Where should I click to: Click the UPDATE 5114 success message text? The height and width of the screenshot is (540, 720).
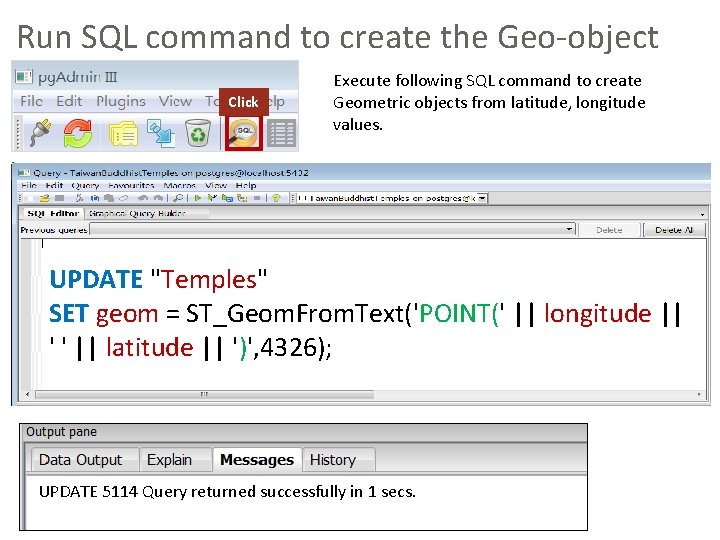227,492
